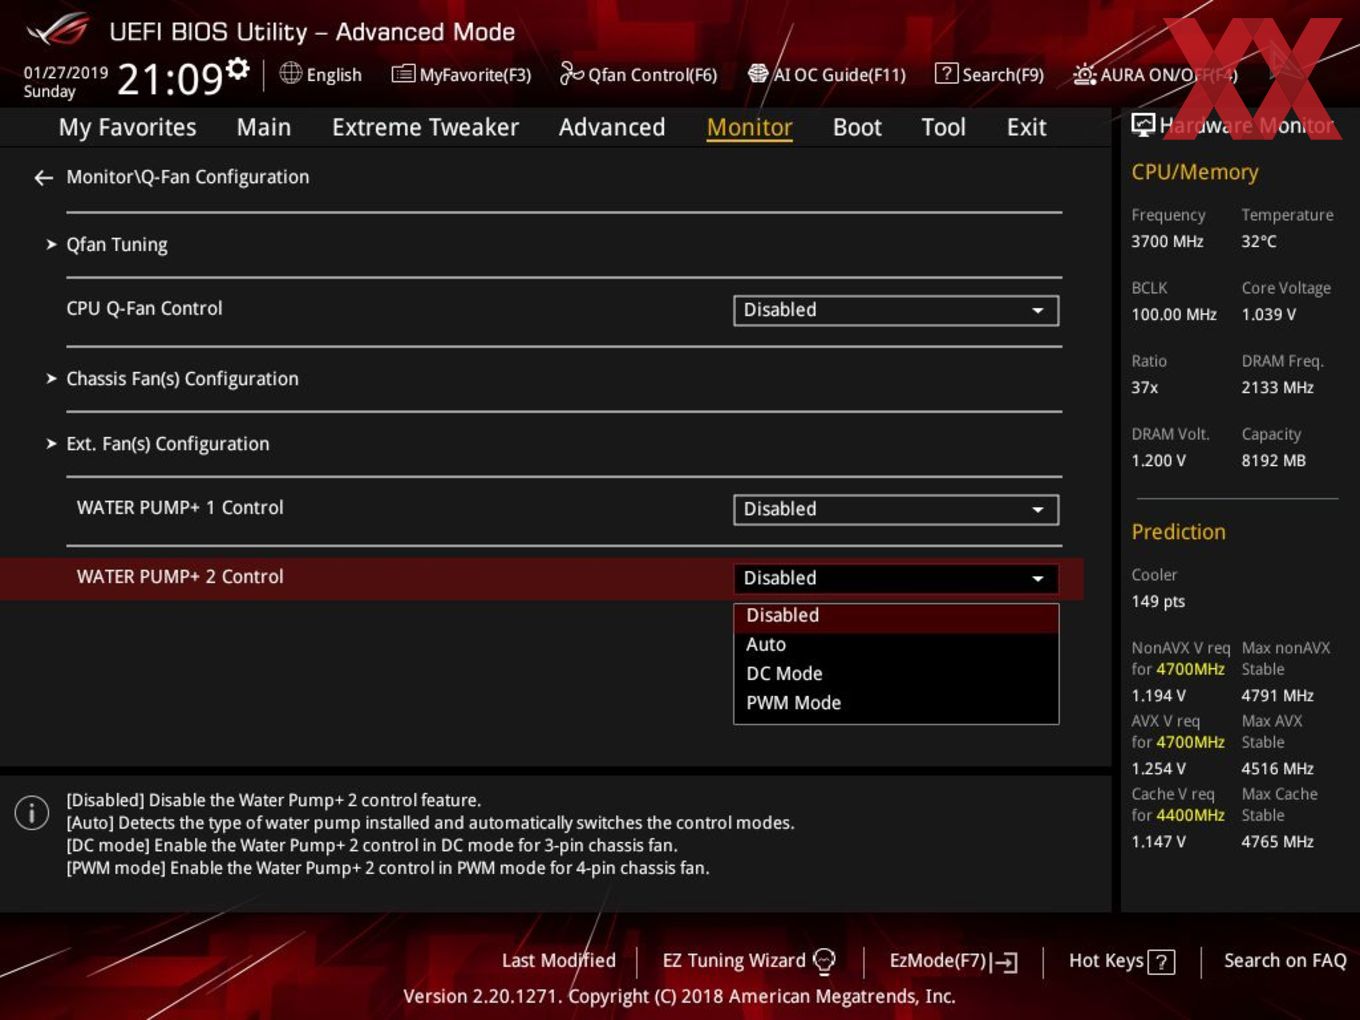This screenshot has height=1020, width=1360.
Task: Open Qfan Control(F6) text button
Action: point(653,75)
